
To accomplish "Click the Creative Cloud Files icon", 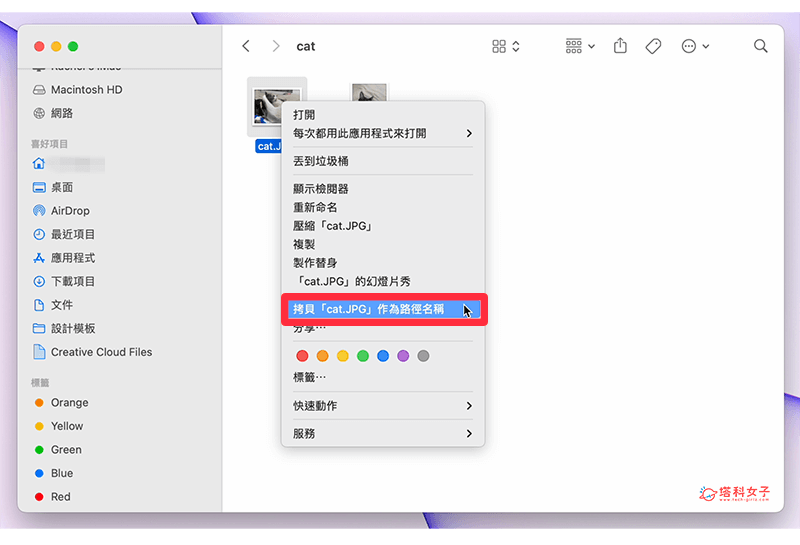I will click(x=39, y=352).
